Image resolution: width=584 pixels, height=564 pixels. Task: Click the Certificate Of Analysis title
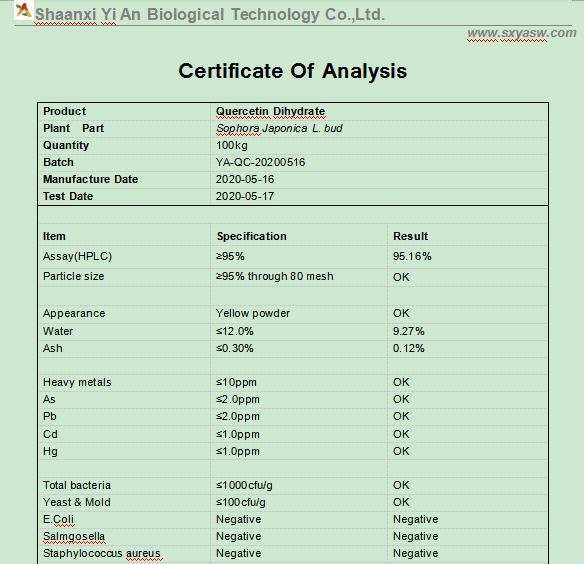[x=293, y=71]
